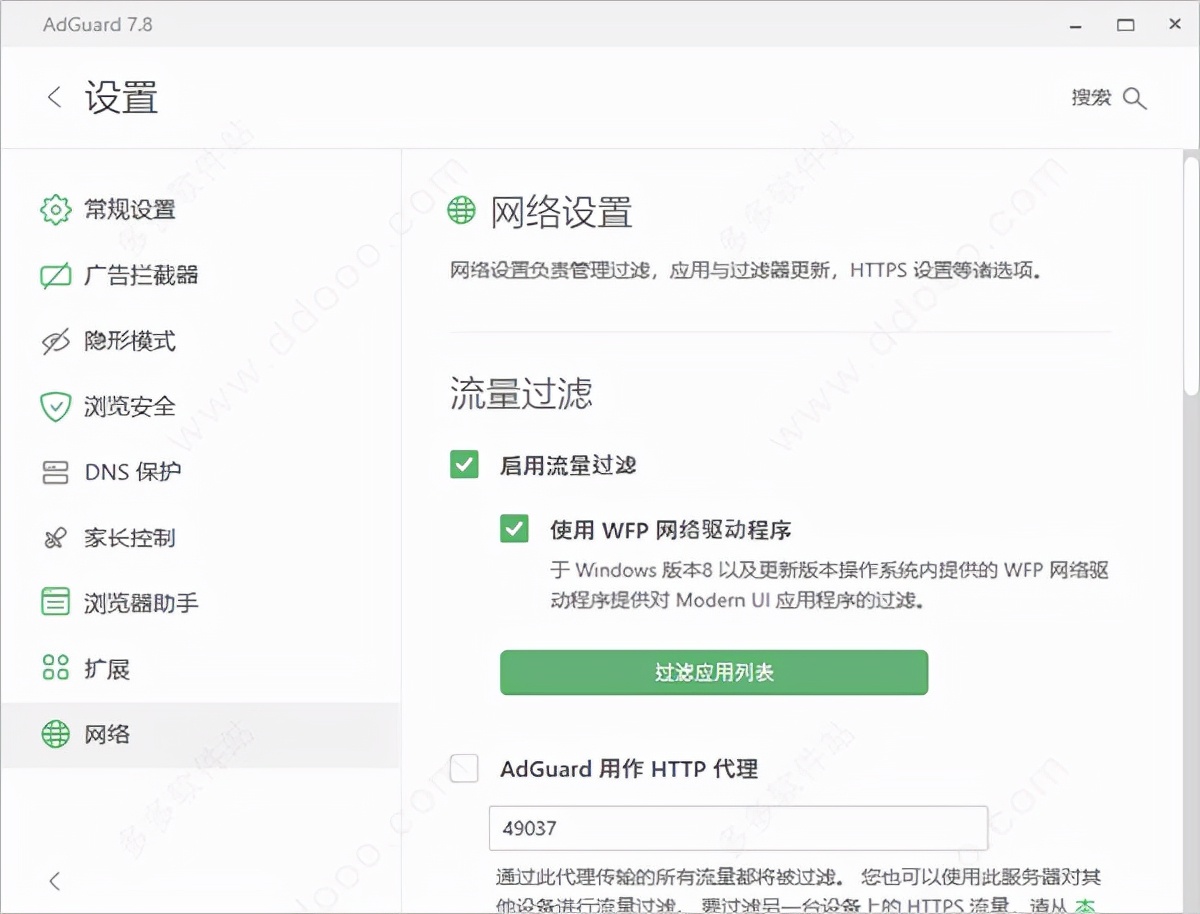Click the 网络设置 heading text
The width and height of the screenshot is (1200, 914).
tap(561, 212)
